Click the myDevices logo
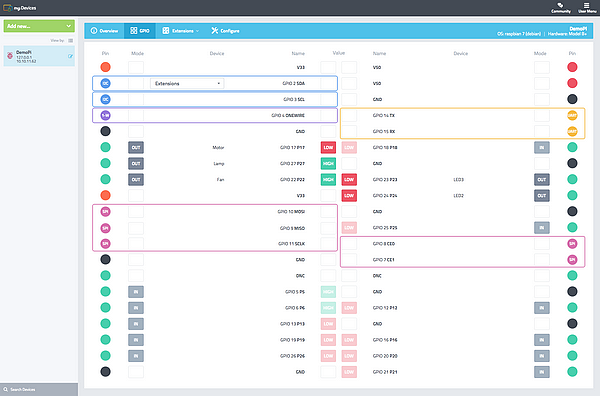 click(20, 8)
